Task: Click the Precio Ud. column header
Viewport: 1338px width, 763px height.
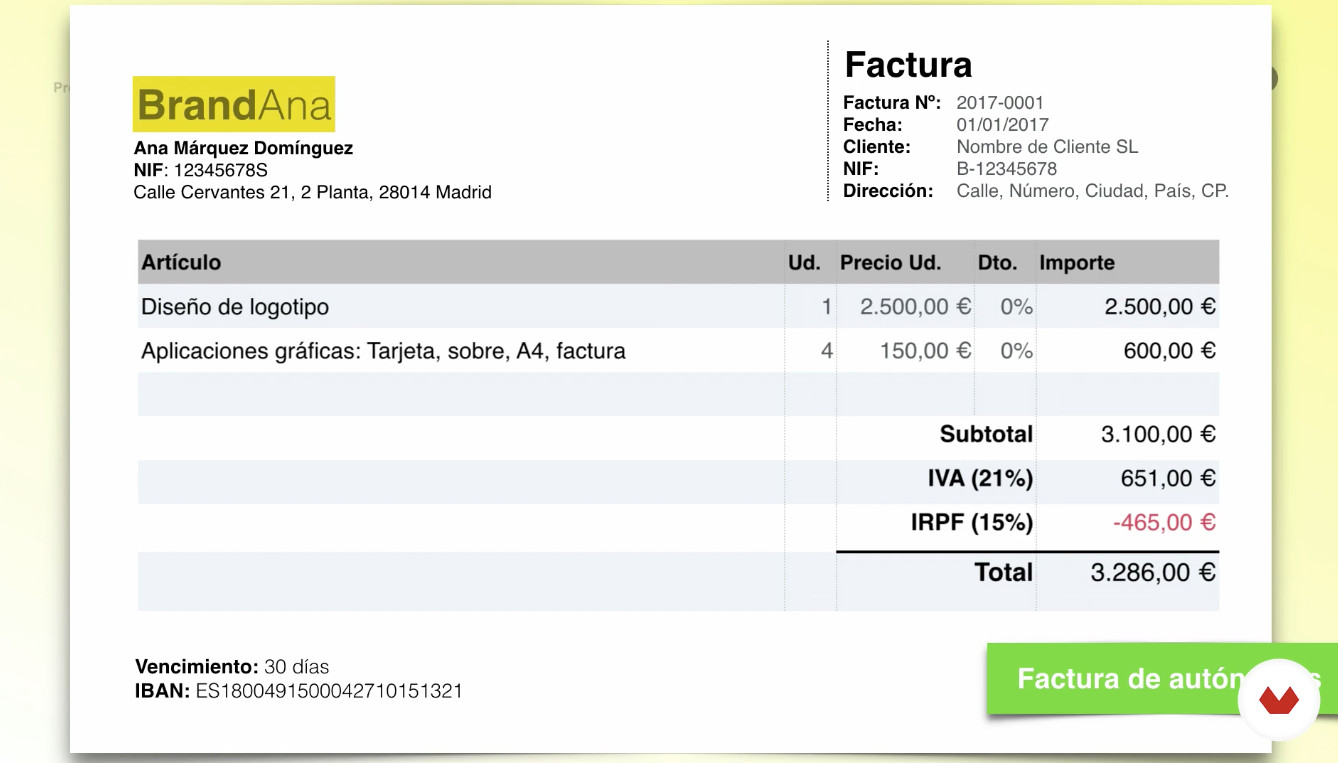Action: (x=890, y=263)
